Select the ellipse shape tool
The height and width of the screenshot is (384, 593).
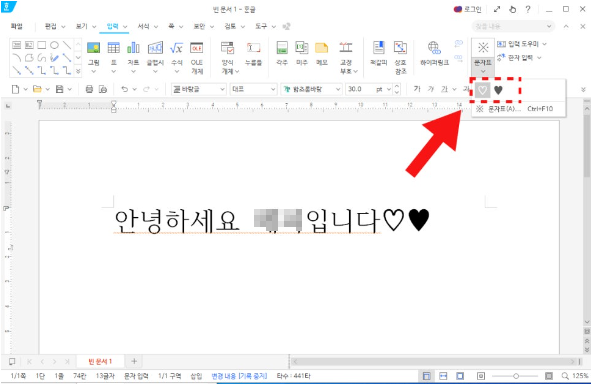pos(54,45)
